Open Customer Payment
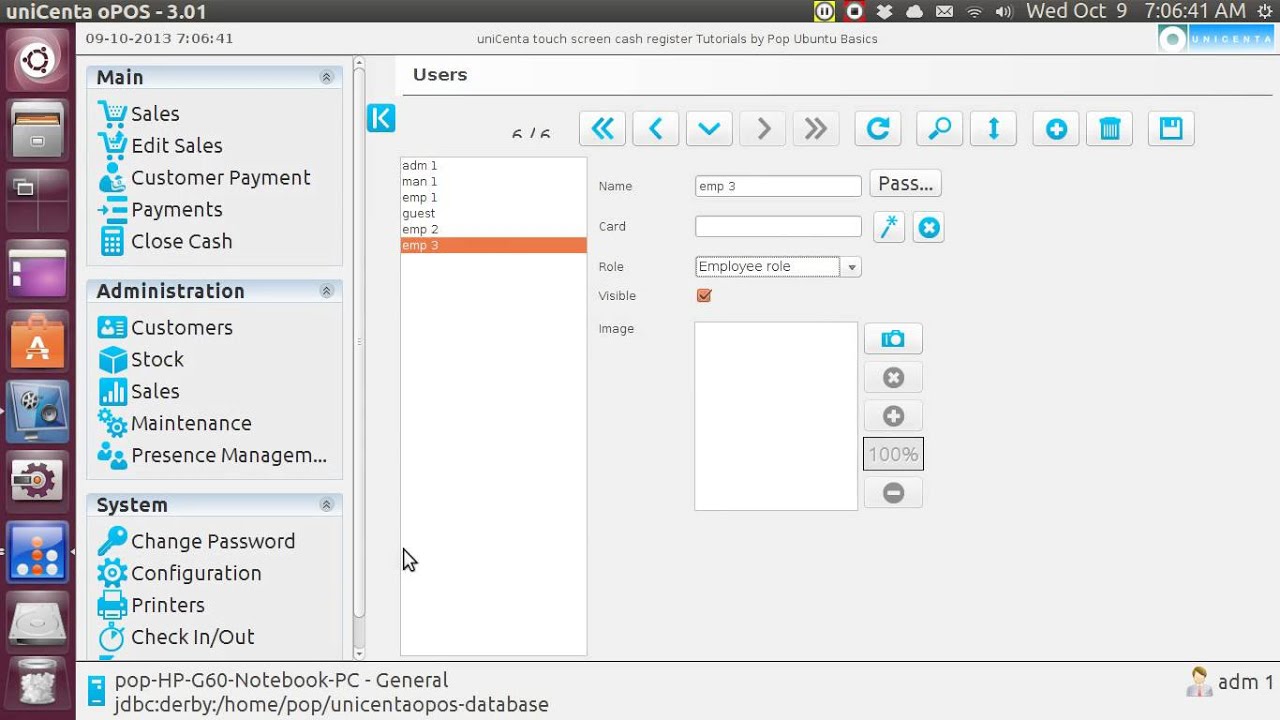Screen dimensions: 1280x720 pos(204,178)
